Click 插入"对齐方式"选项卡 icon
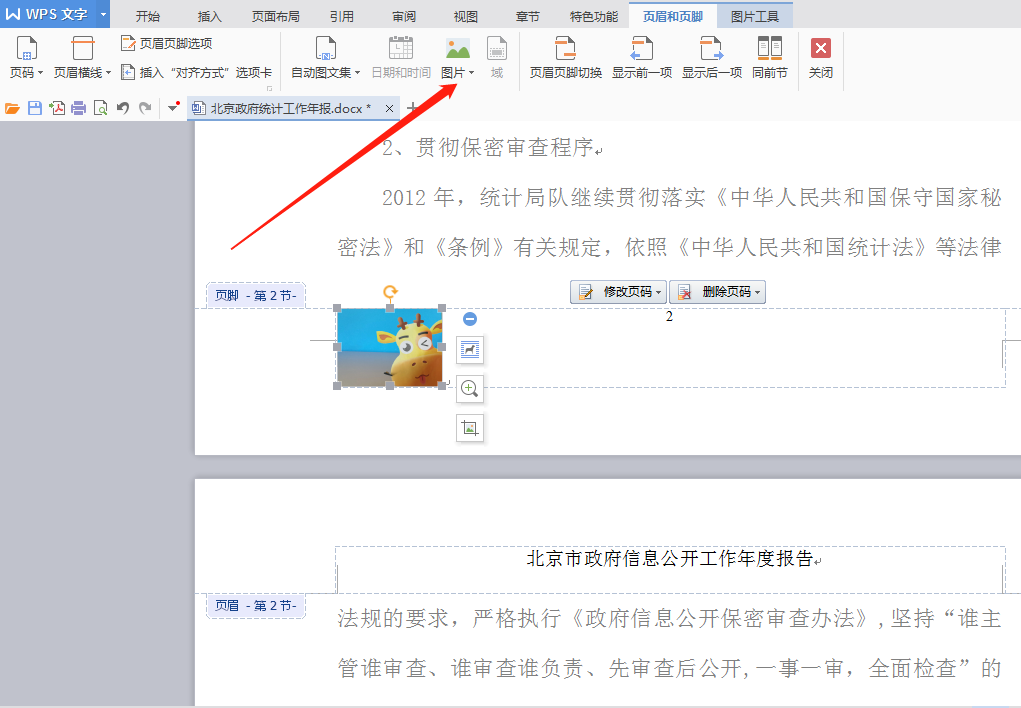The image size is (1021, 708). point(128,72)
